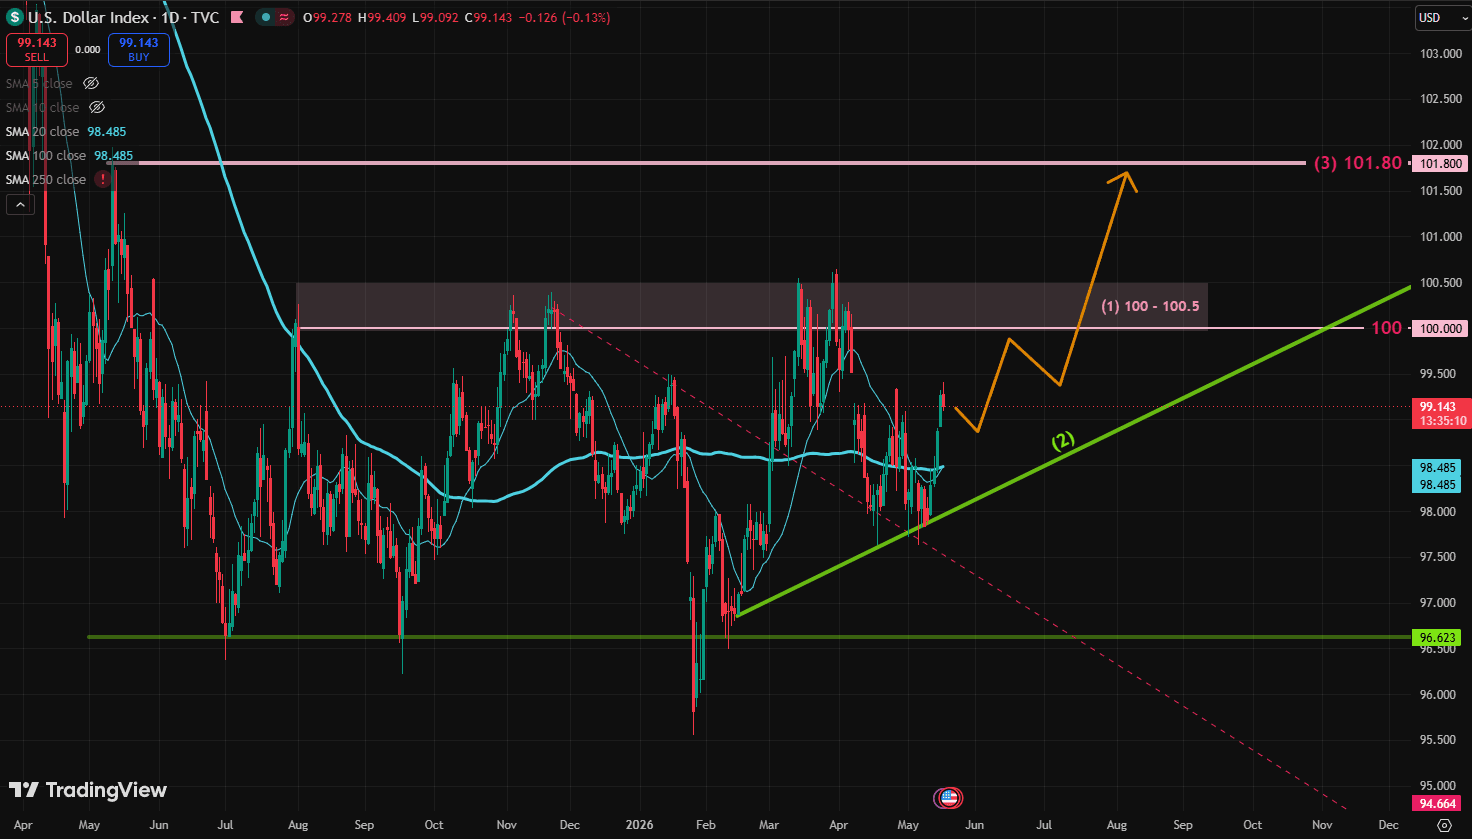
Task: Collapse the indicator legend with the chevron button
Action: point(20,205)
